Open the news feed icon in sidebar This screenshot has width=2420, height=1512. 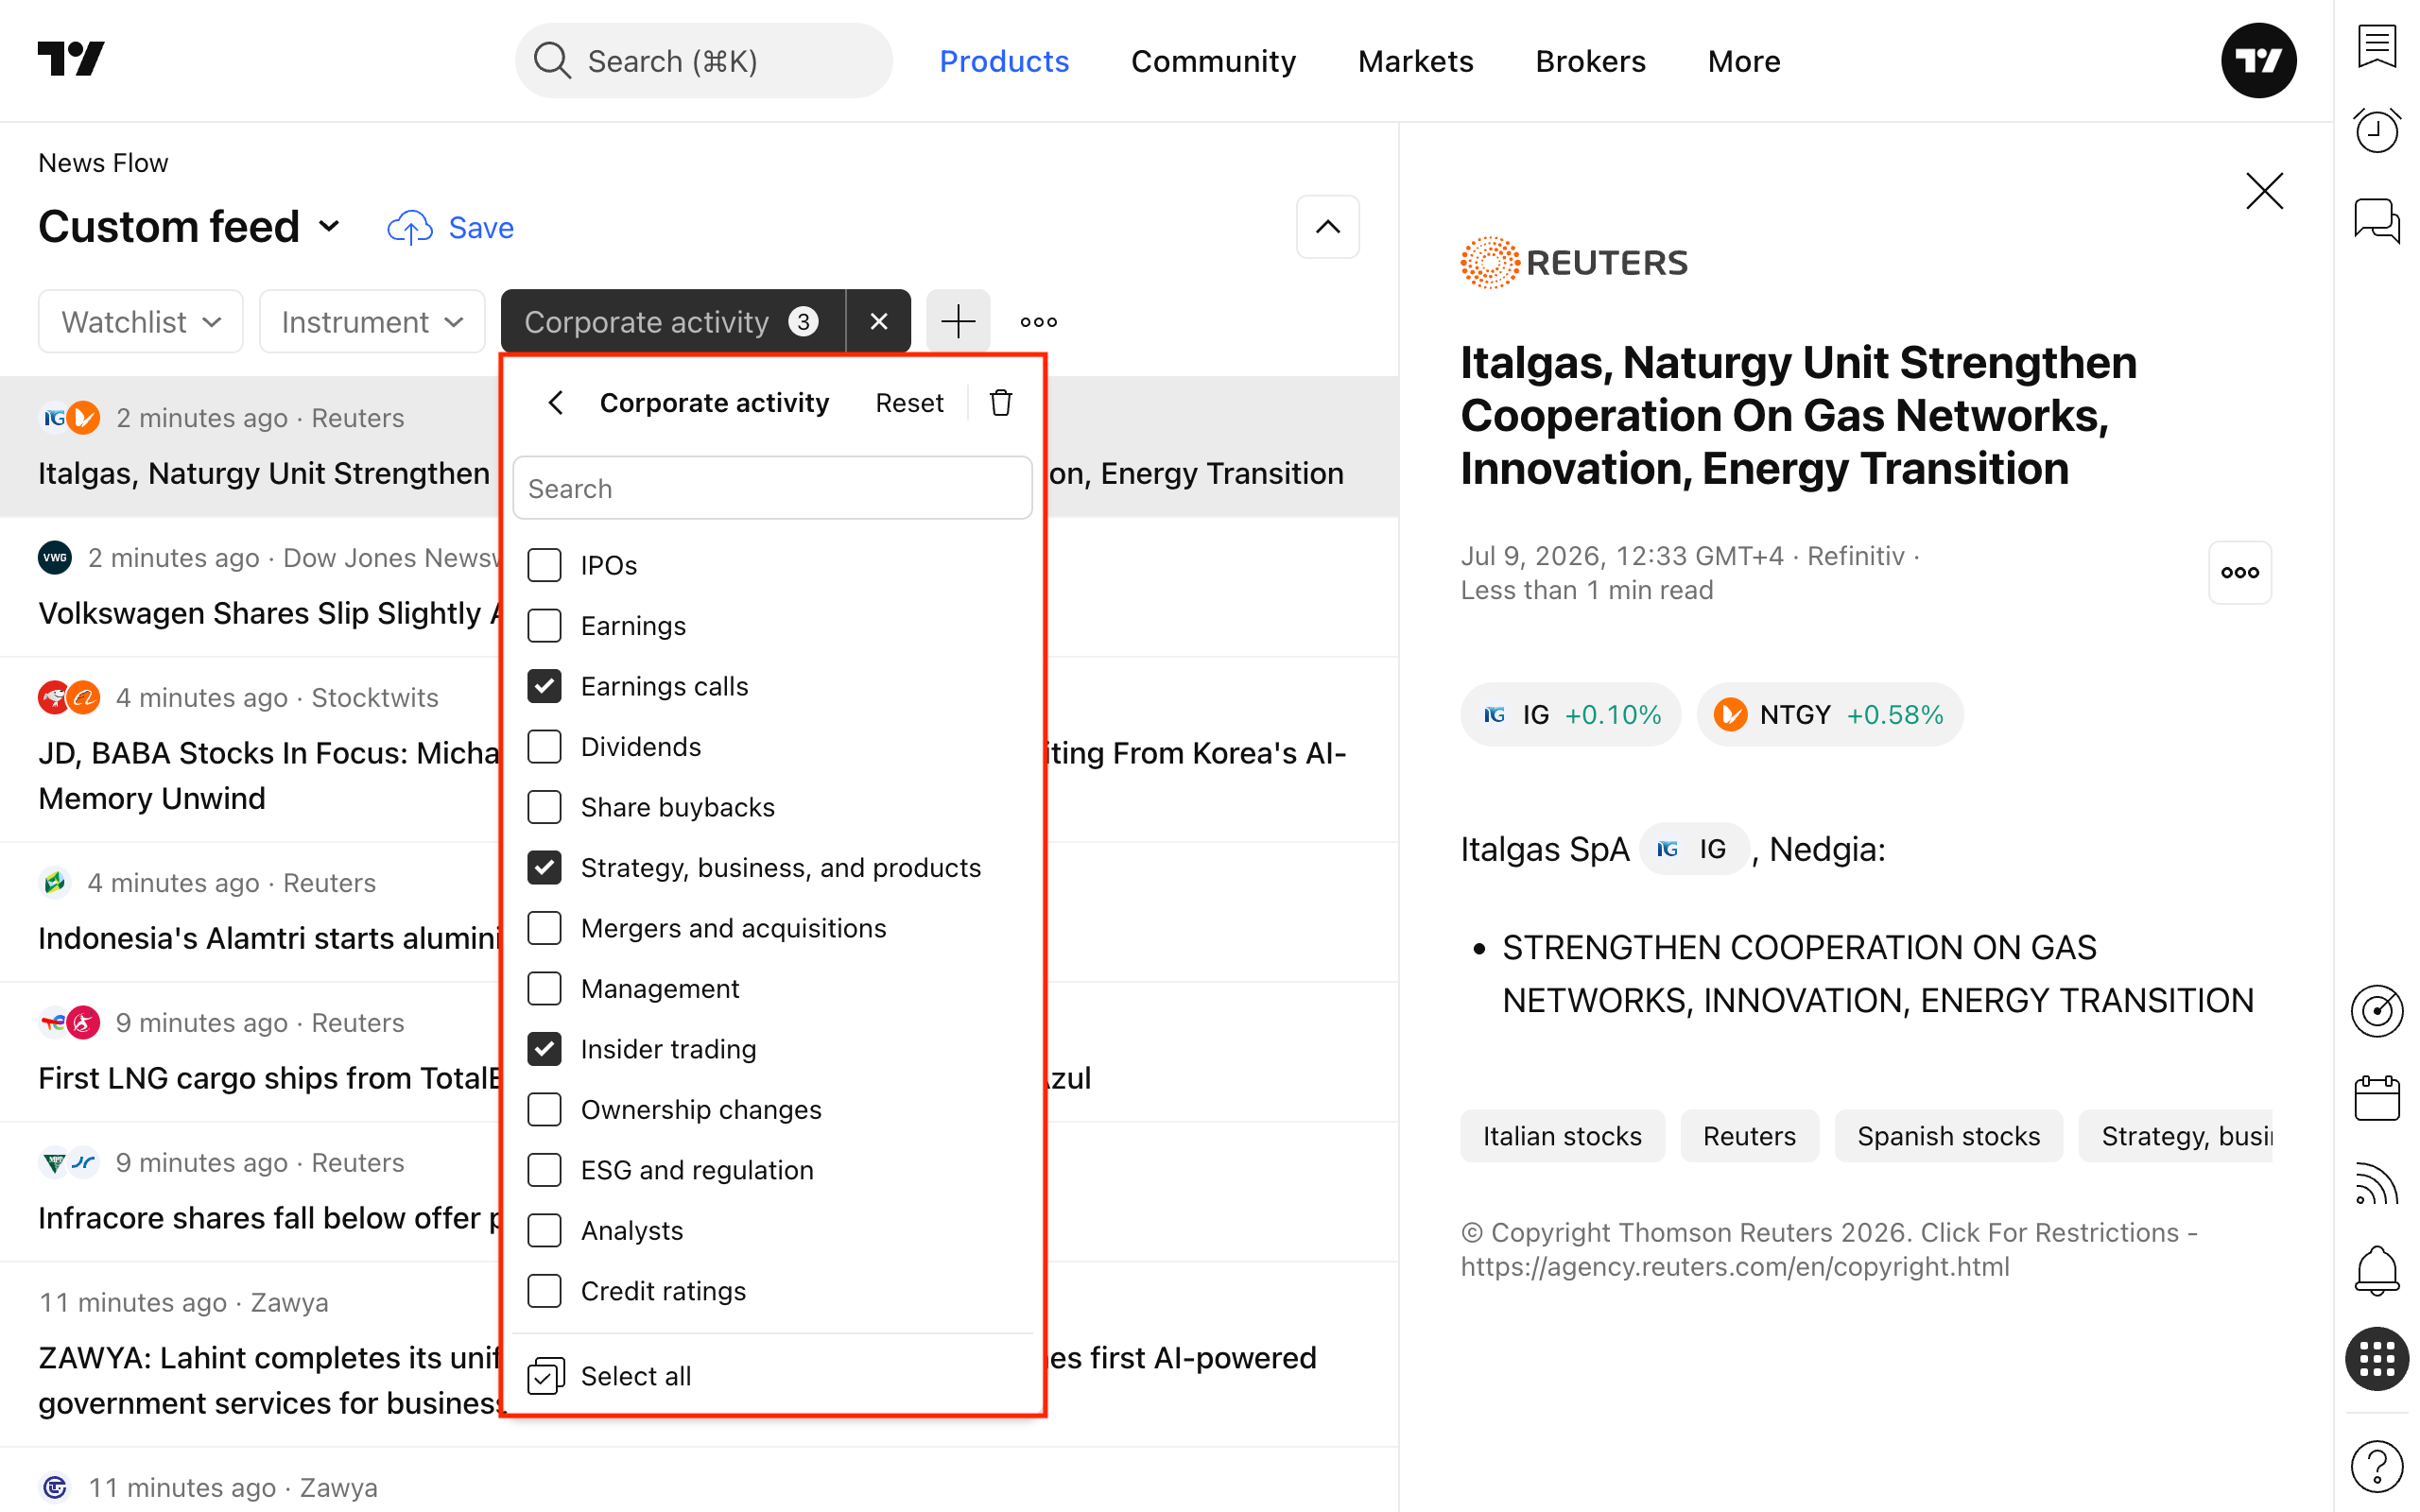(2376, 1185)
